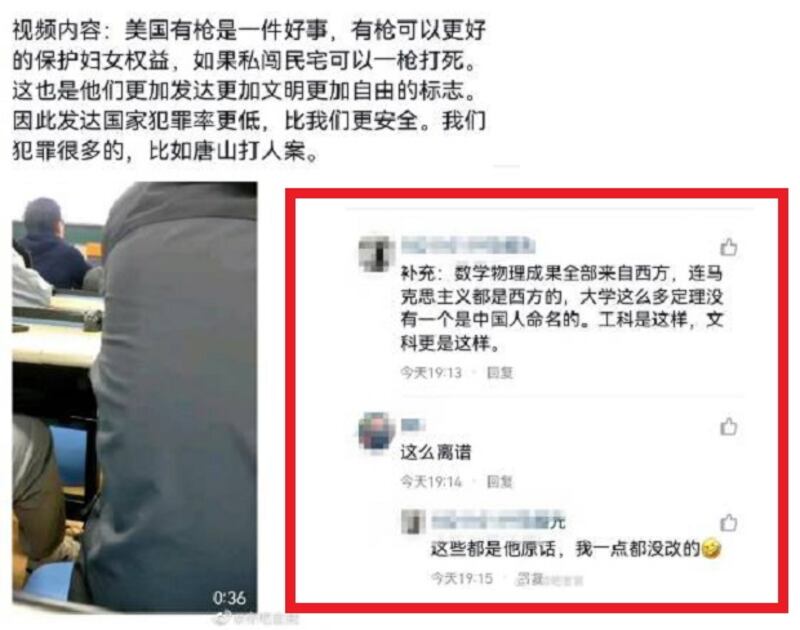Image resolution: width=800 pixels, height=630 pixels.
Task: Open reply author's blurred username
Action: (x=498, y=521)
